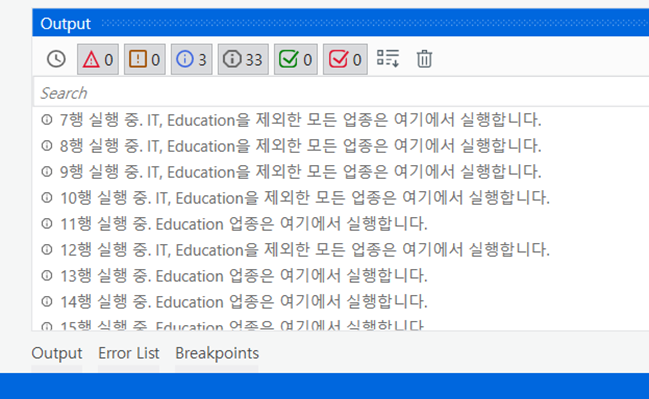Select log line starting with 9행 실행 중
This screenshot has height=399, width=649.
(x=300, y=172)
